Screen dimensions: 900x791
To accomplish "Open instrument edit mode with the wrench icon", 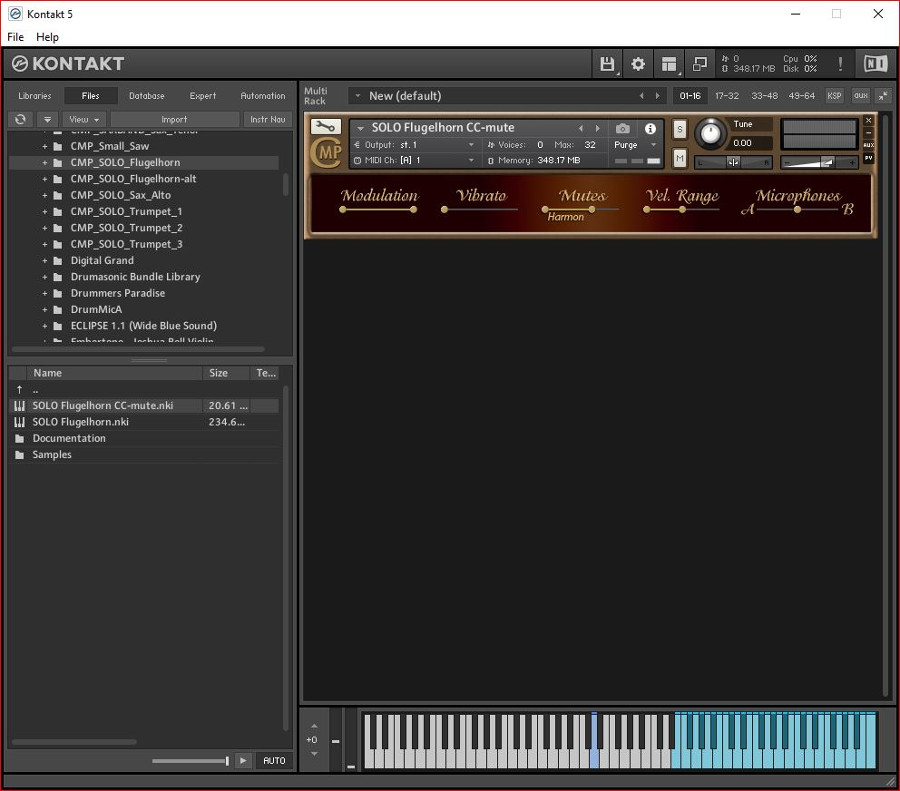I will [325, 126].
